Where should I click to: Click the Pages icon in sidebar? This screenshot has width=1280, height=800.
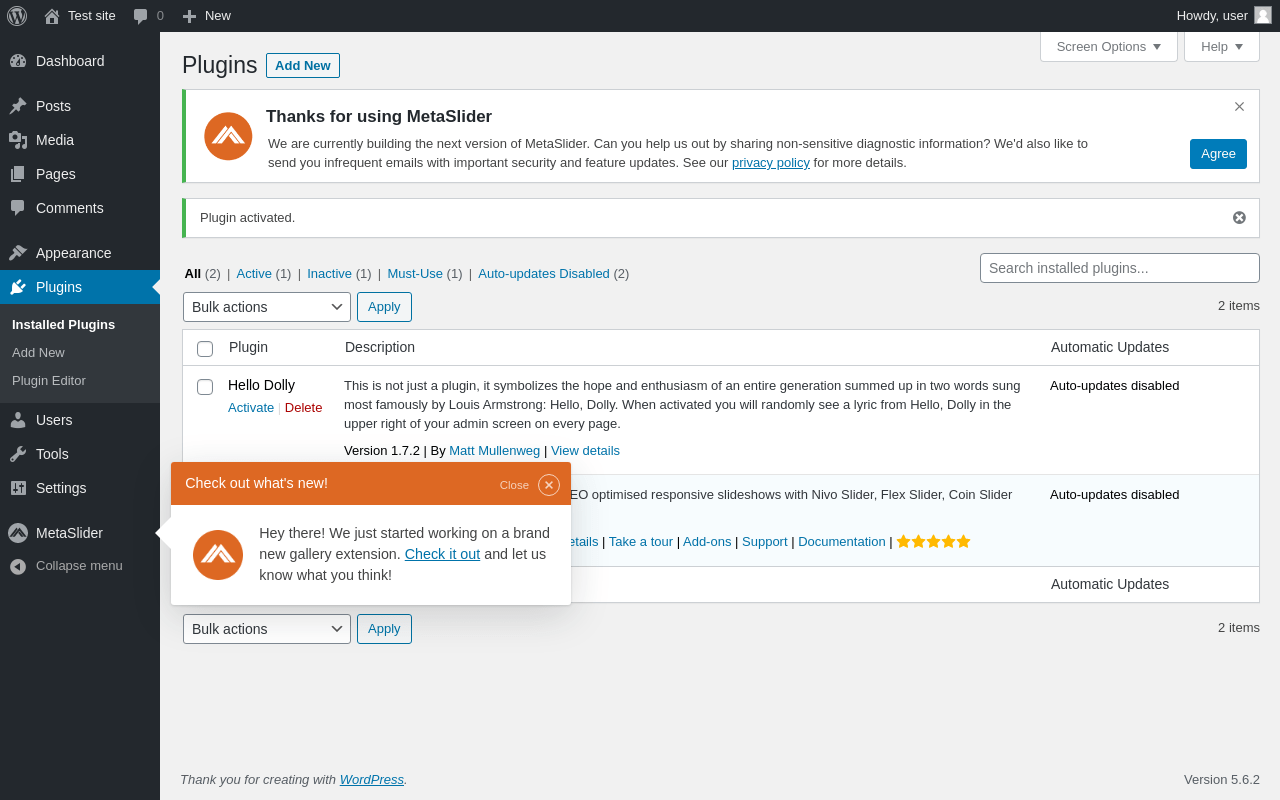(x=18, y=174)
